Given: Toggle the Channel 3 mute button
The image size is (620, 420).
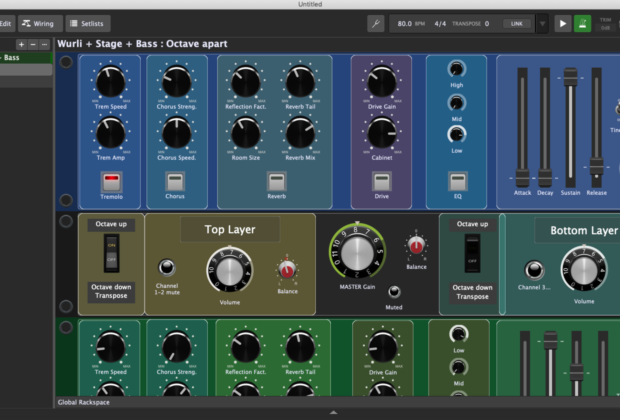Looking at the screenshot, I should click(x=534, y=271).
